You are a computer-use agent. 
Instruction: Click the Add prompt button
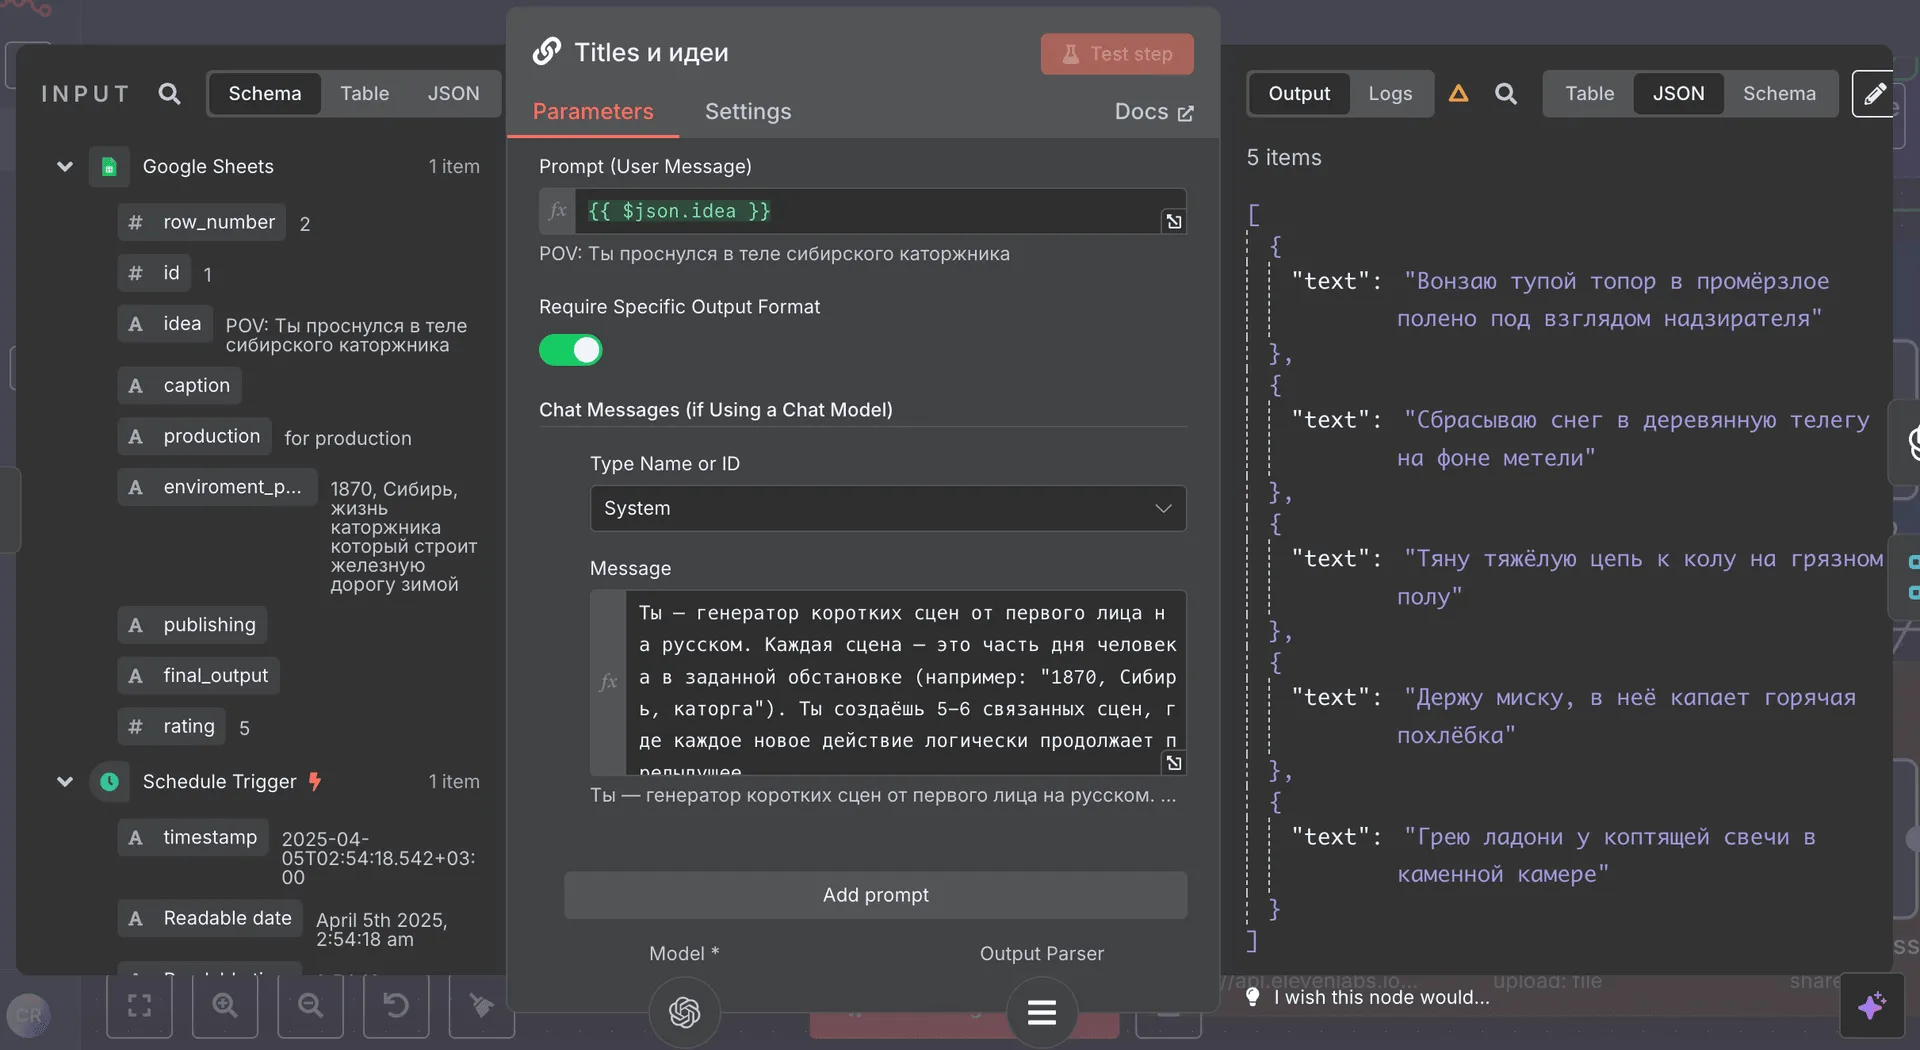click(x=875, y=895)
